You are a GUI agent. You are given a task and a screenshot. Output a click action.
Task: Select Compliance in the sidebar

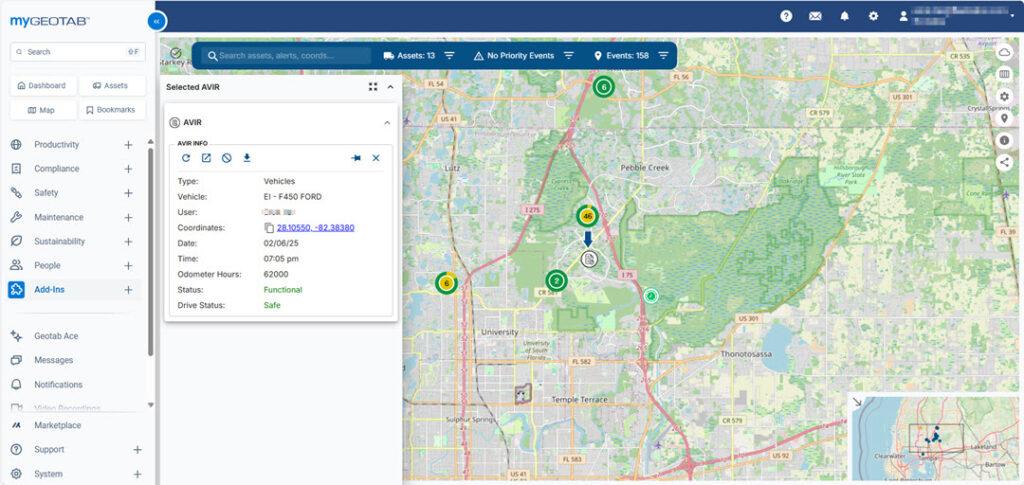point(57,168)
